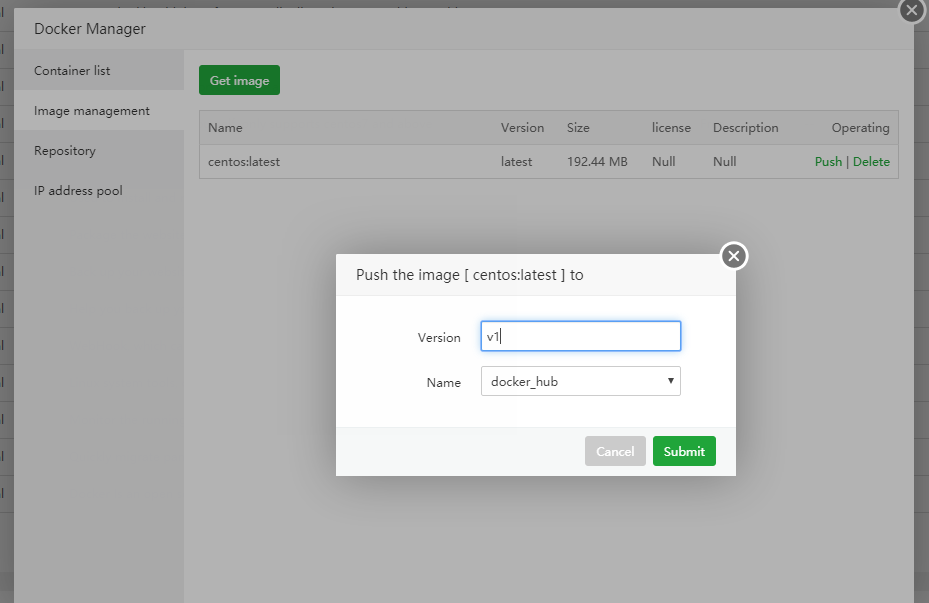The image size is (929, 603).
Task: Close the Push image dialog
Action: tap(734, 257)
